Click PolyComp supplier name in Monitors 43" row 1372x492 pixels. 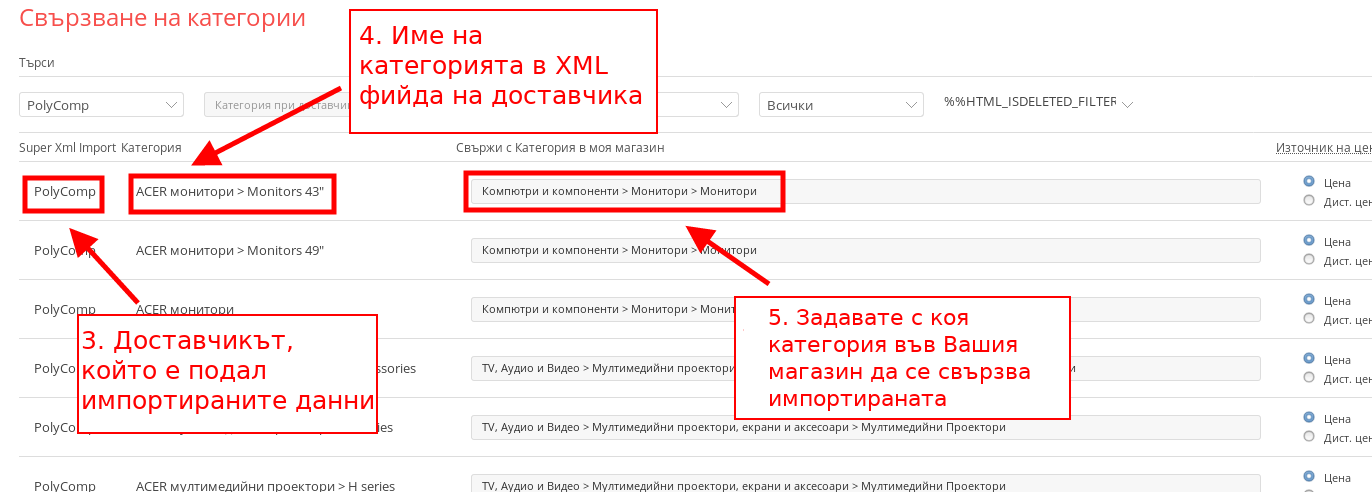pos(65,191)
